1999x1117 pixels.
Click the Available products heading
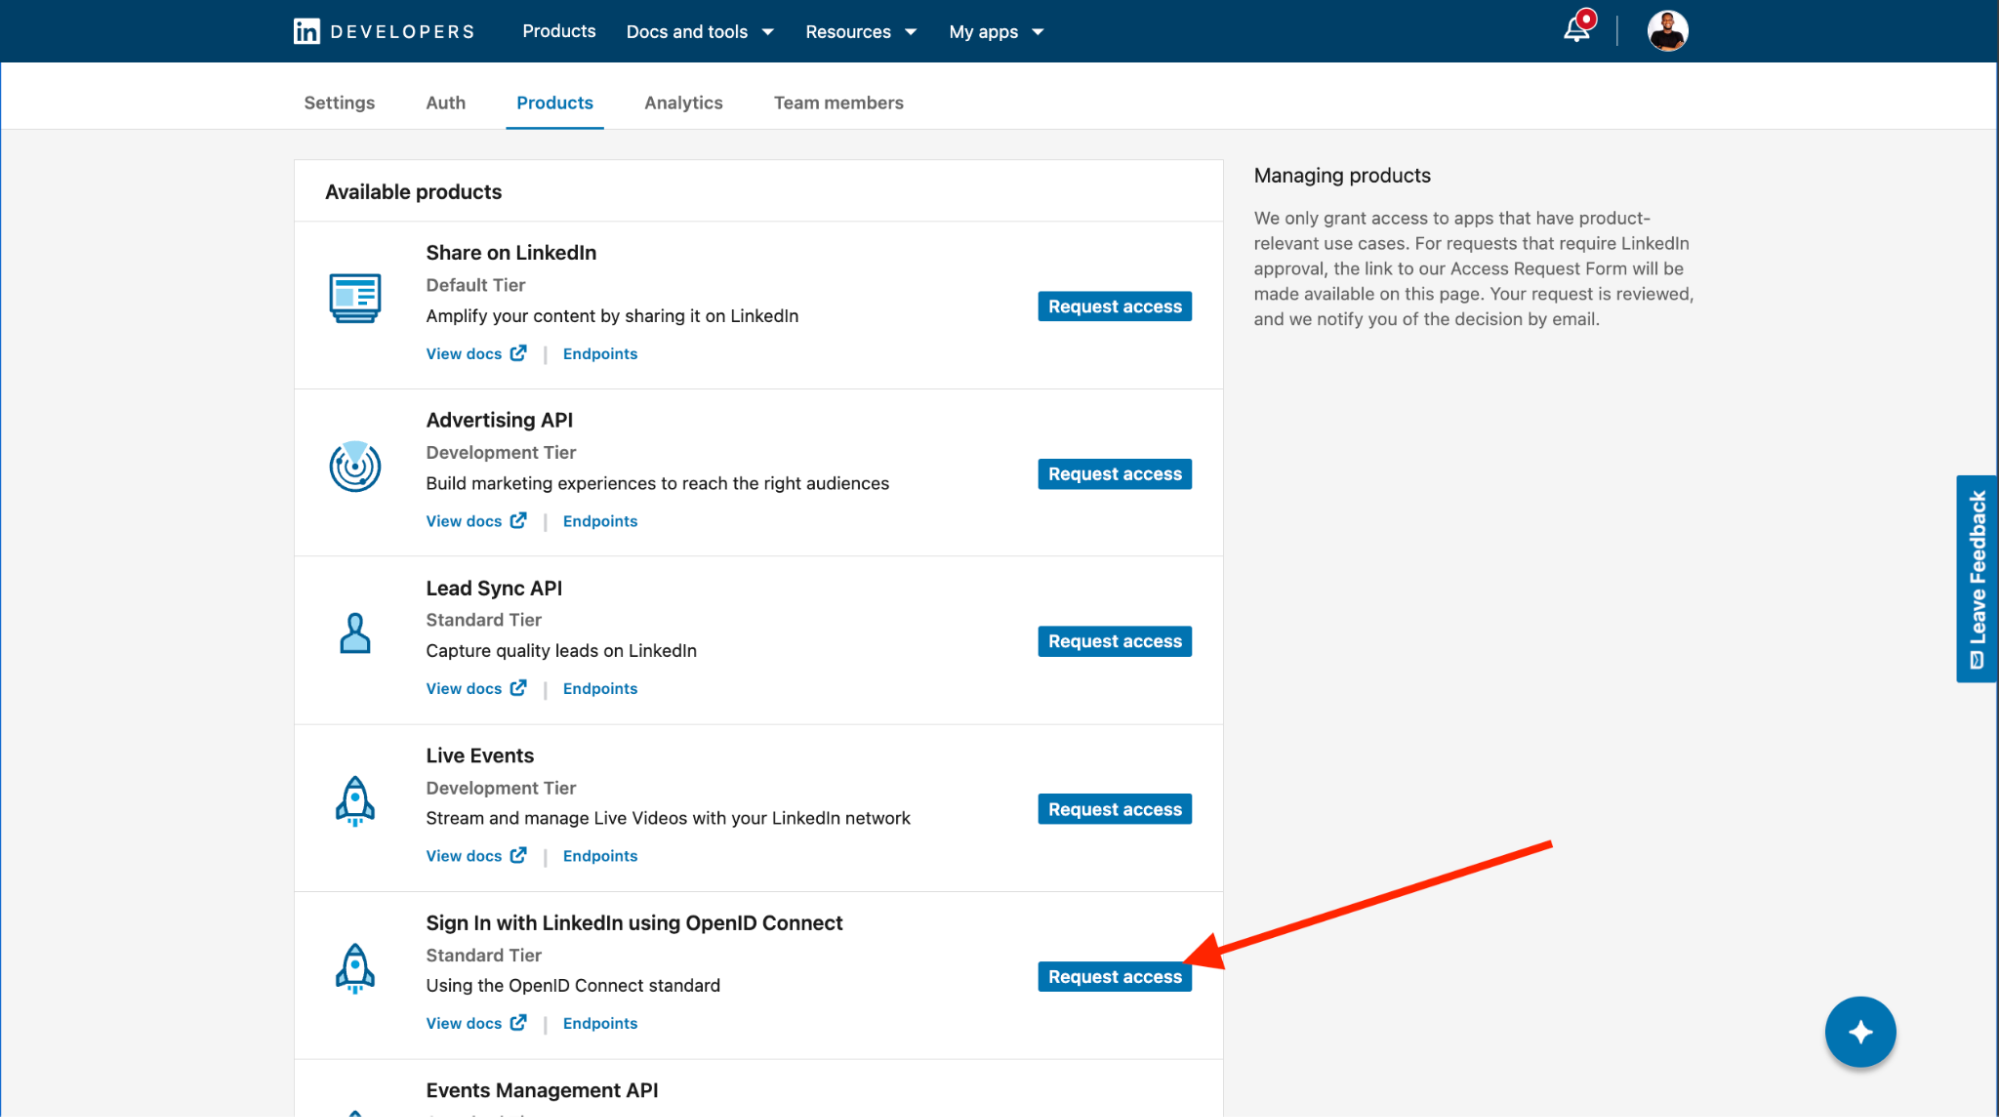click(x=413, y=192)
